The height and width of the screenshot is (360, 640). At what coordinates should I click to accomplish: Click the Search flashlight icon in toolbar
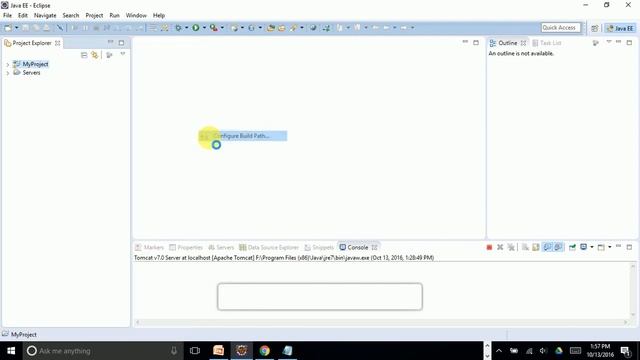(x=293, y=28)
